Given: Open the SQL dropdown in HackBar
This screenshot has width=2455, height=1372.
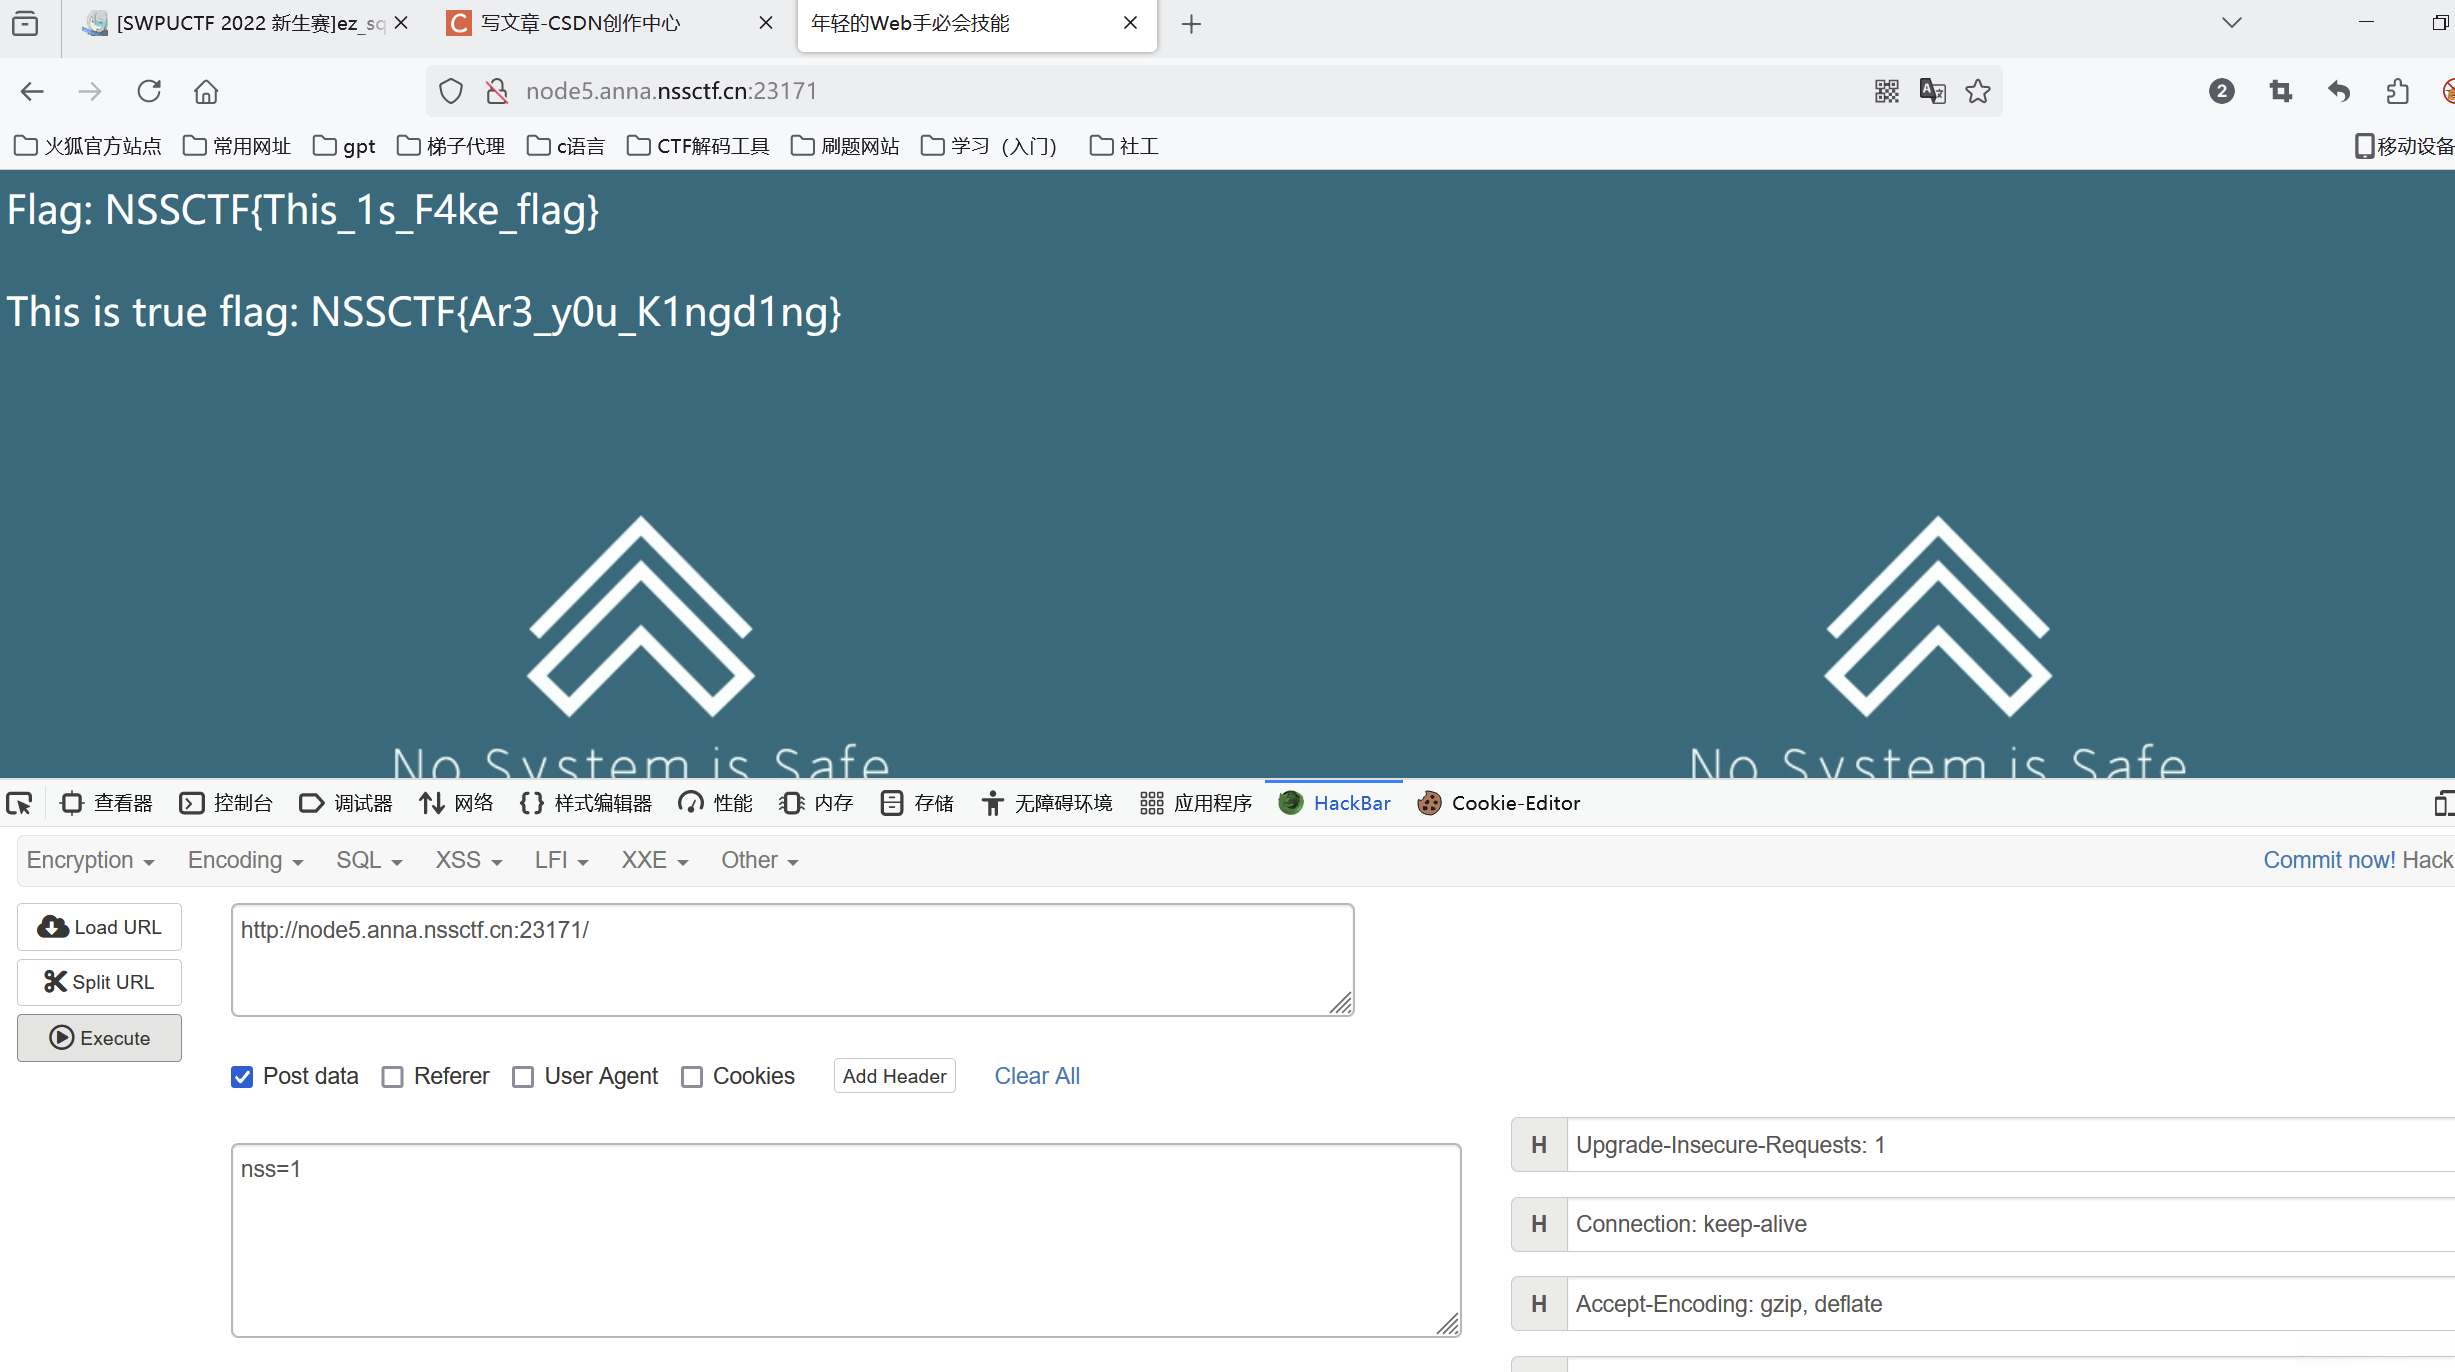Looking at the screenshot, I should click(368, 860).
